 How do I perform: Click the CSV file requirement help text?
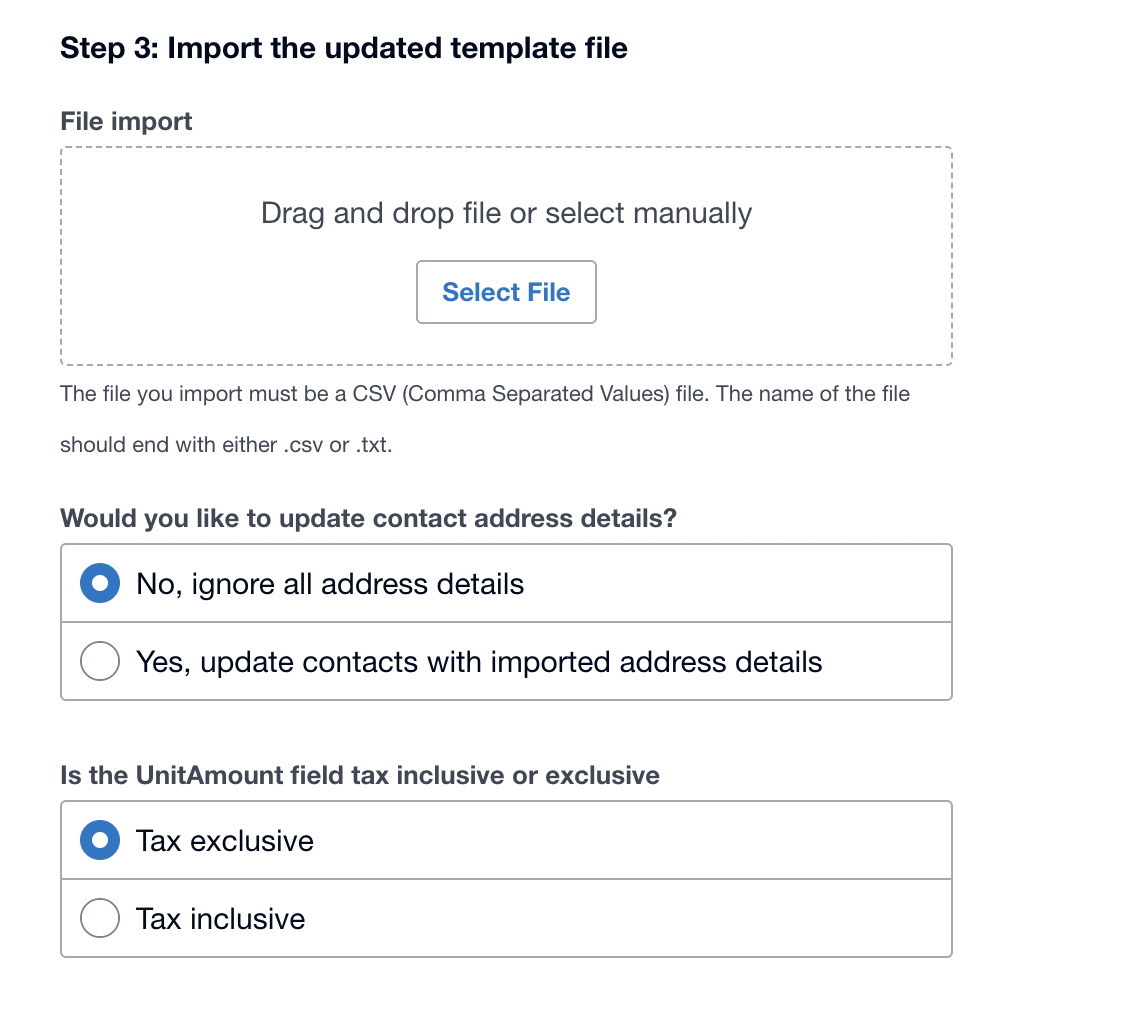click(485, 394)
